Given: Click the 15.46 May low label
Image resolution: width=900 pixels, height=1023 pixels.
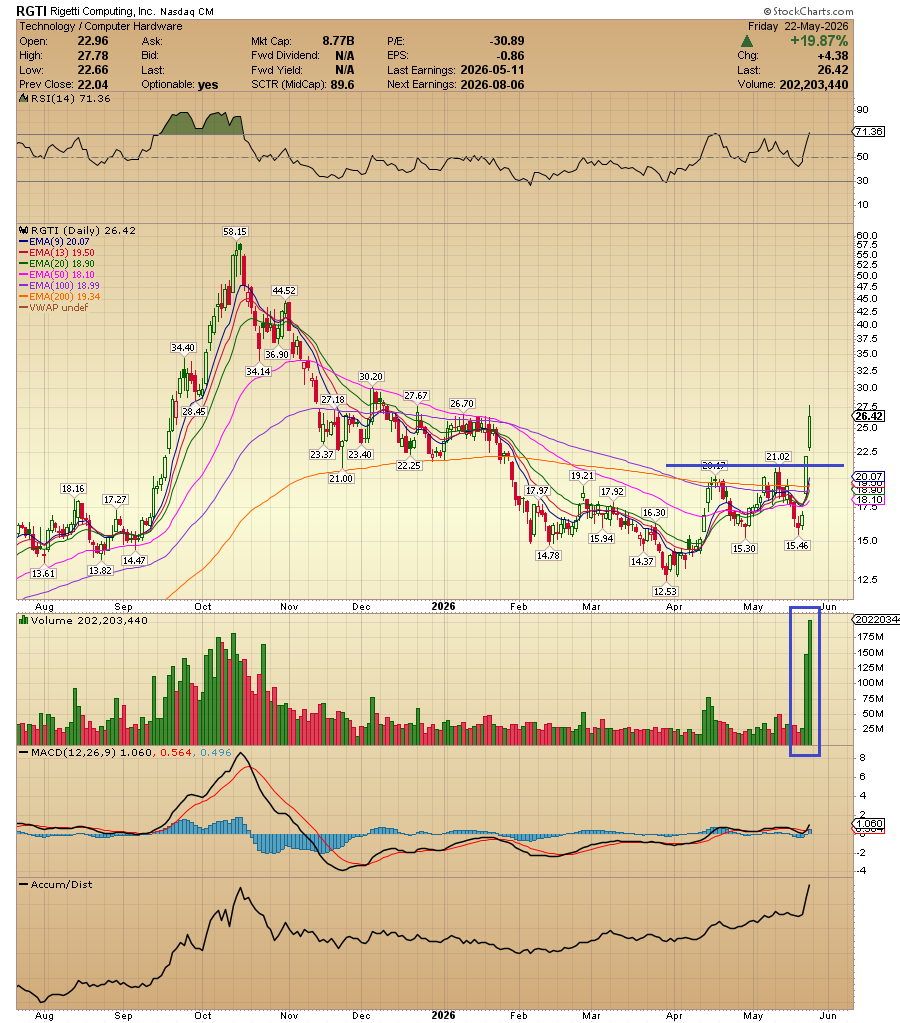Looking at the screenshot, I should [x=797, y=545].
